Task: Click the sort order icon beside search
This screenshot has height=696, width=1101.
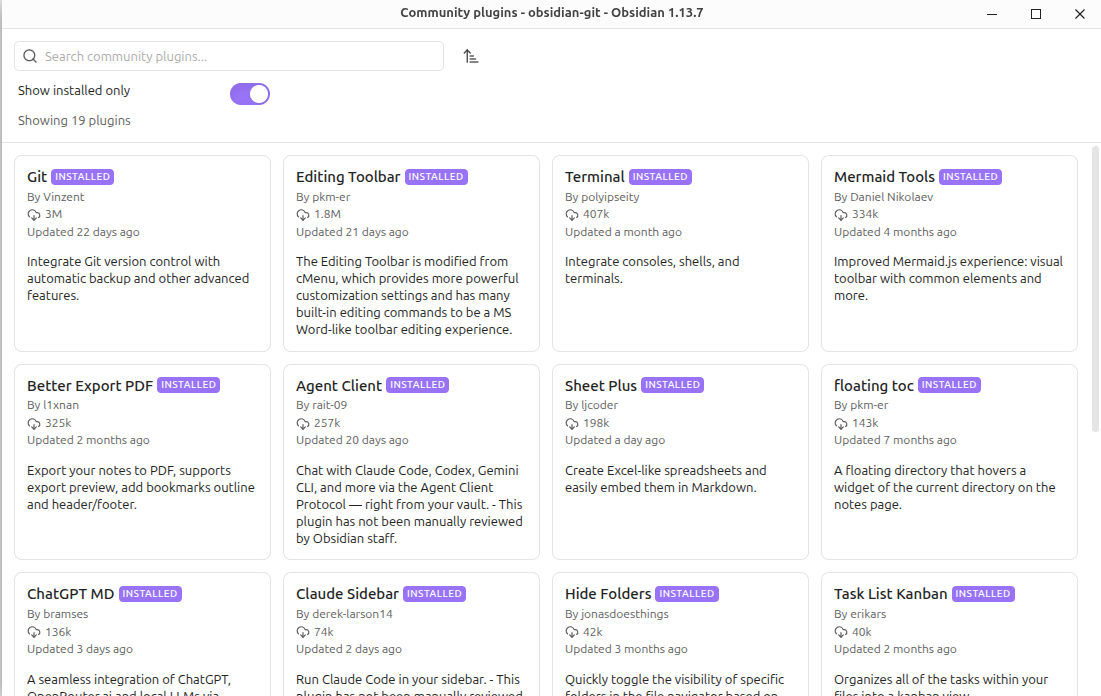Action: 470,56
